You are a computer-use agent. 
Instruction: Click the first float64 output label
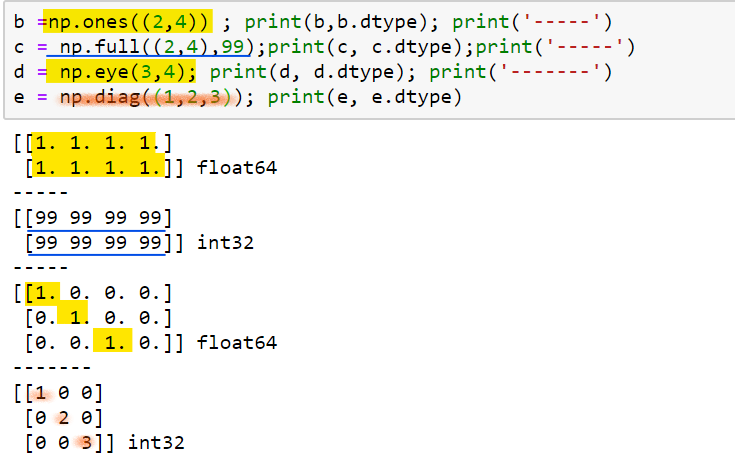click(x=237, y=168)
